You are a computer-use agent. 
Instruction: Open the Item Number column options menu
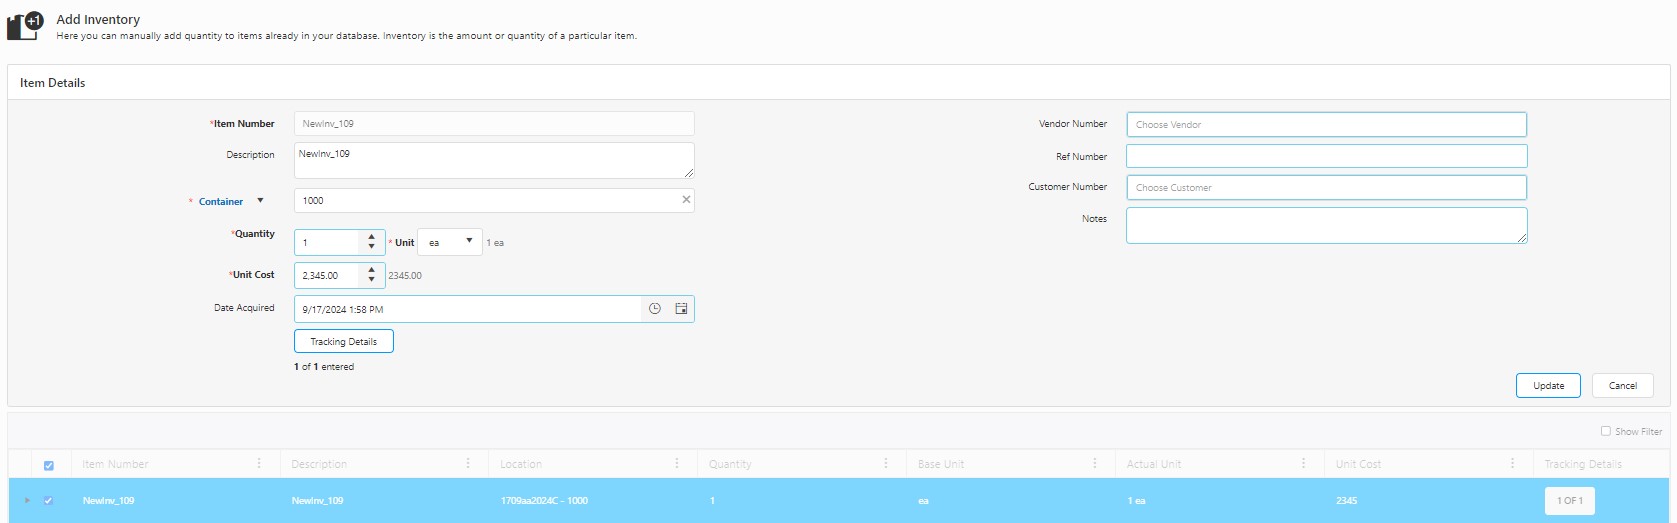(259, 464)
